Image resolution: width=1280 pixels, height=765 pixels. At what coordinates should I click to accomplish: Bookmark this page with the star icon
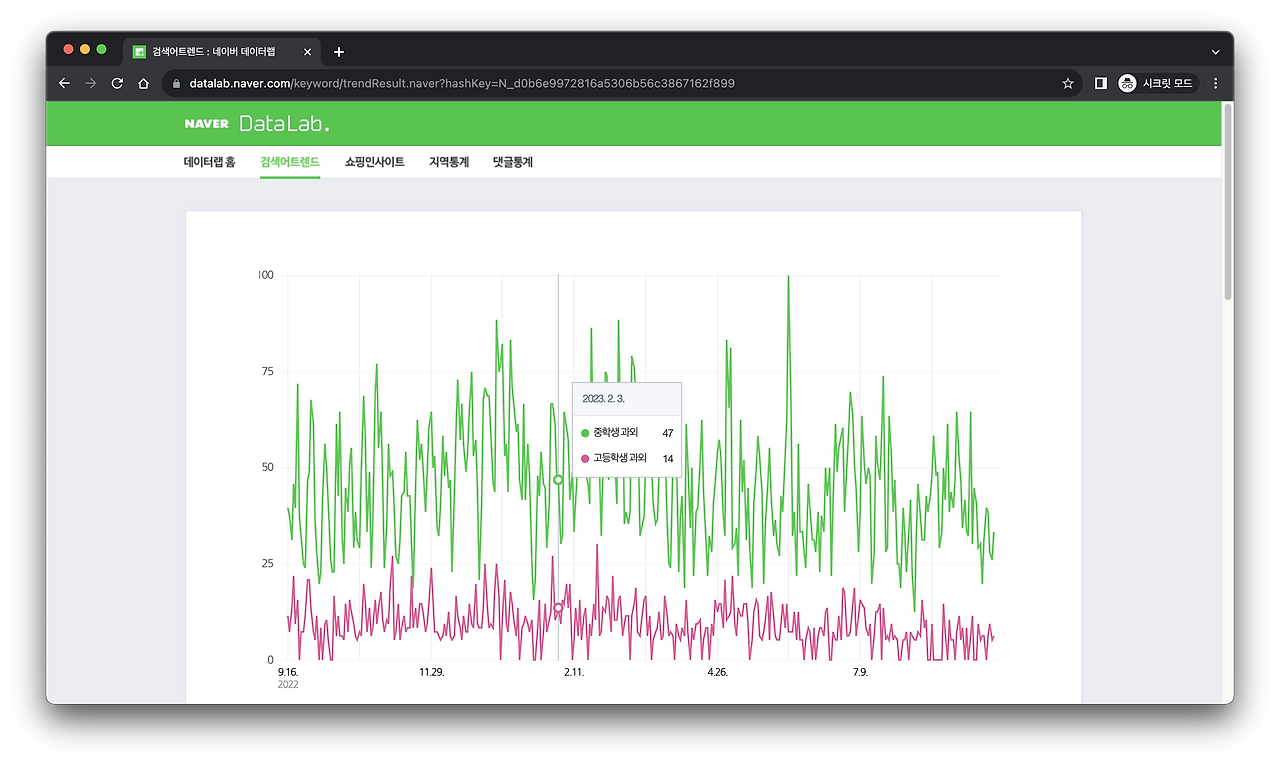tap(1067, 83)
